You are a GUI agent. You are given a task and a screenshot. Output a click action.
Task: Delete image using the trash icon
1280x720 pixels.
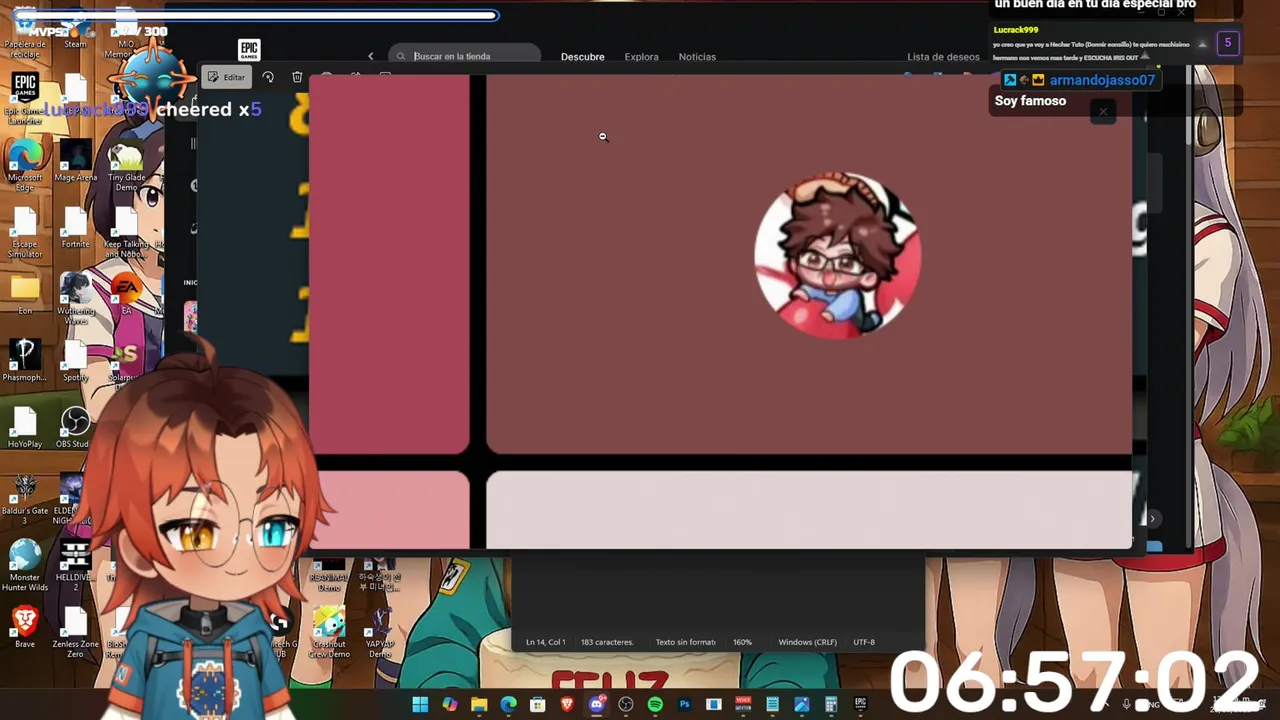297,77
